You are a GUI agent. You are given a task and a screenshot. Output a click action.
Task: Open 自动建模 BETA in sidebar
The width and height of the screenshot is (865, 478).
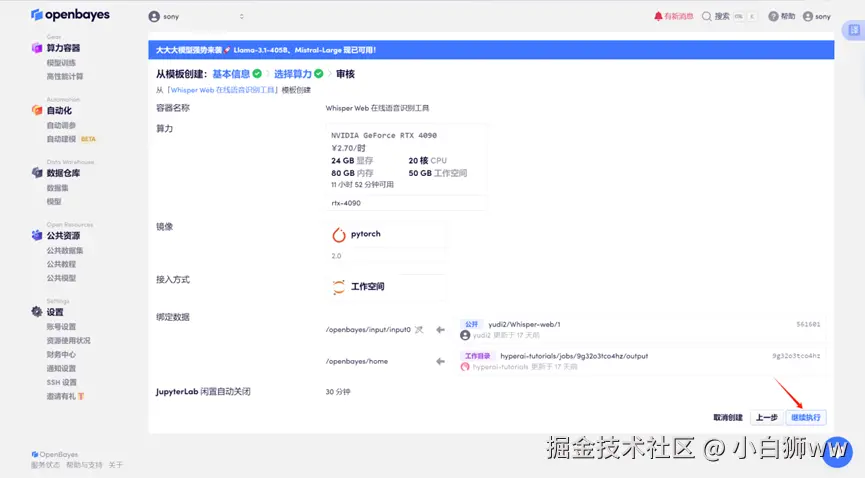tap(71, 139)
